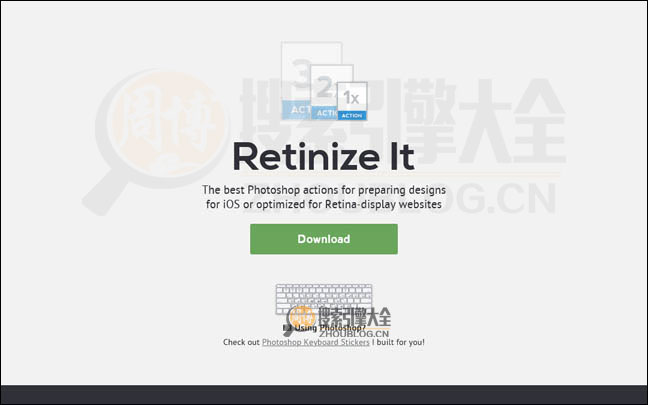Open the Photoshop Keyboard Stickers link
The width and height of the screenshot is (648, 405).
coord(316,342)
